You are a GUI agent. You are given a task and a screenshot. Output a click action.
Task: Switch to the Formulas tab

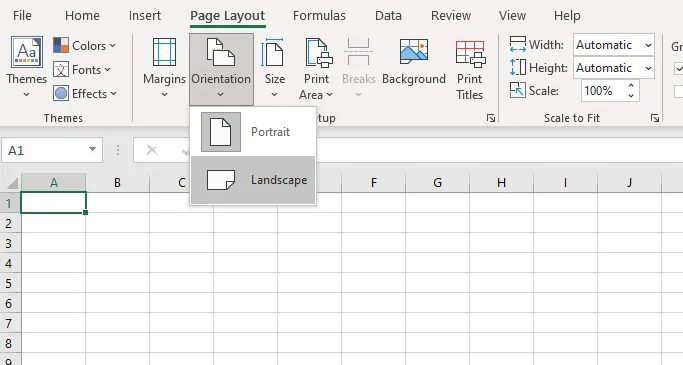click(319, 16)
